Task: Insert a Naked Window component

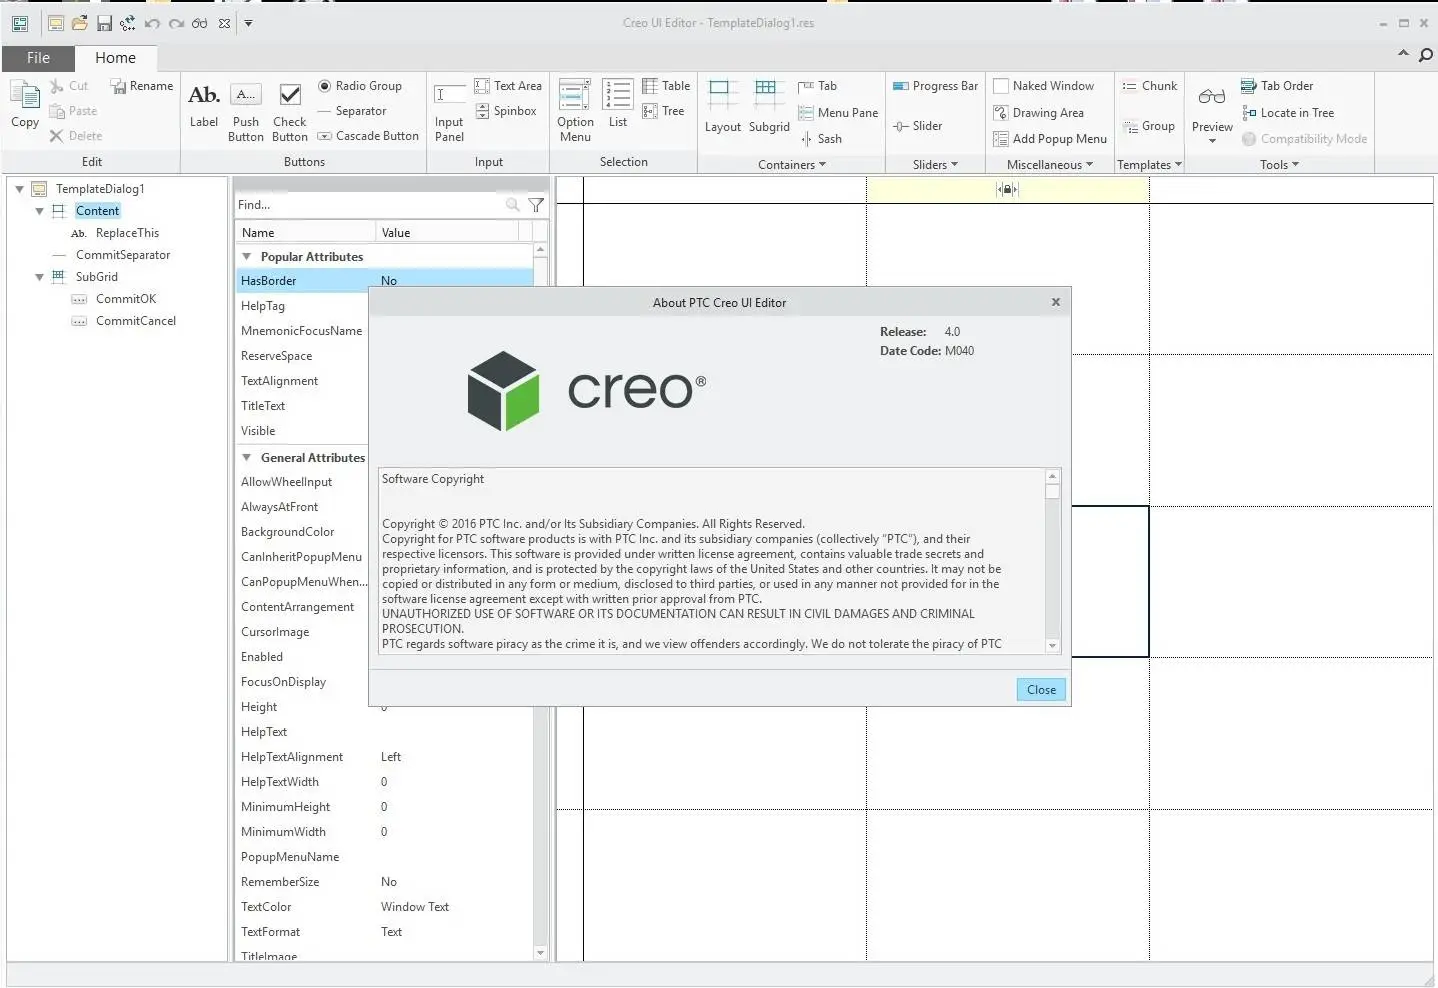Action: pyautogui.click(x=1043, y=86)
